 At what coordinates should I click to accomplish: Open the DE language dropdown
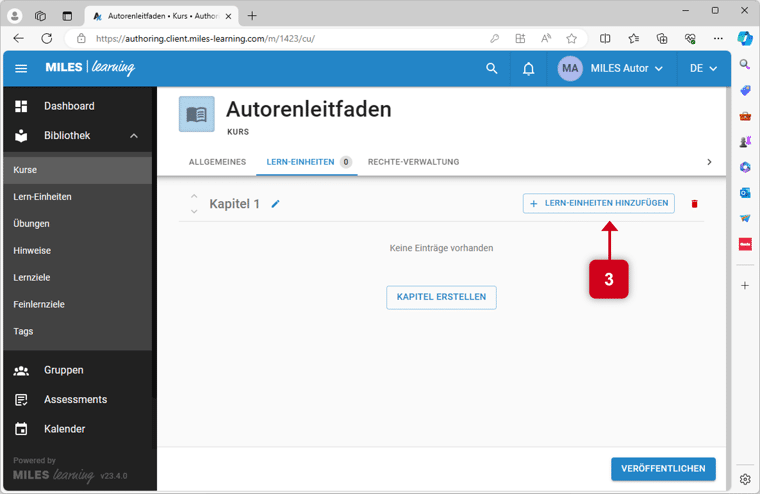[x=703, y=69]
